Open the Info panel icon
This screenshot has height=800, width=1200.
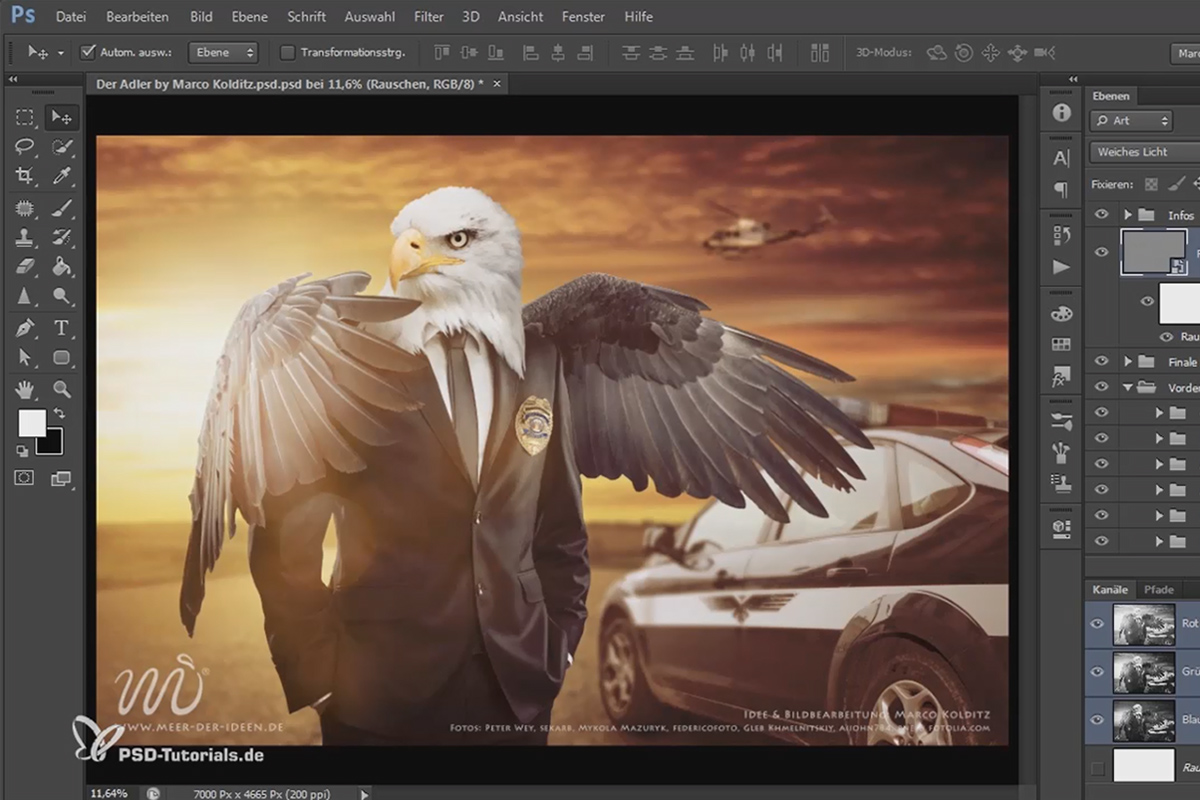tap(1061, 113)
